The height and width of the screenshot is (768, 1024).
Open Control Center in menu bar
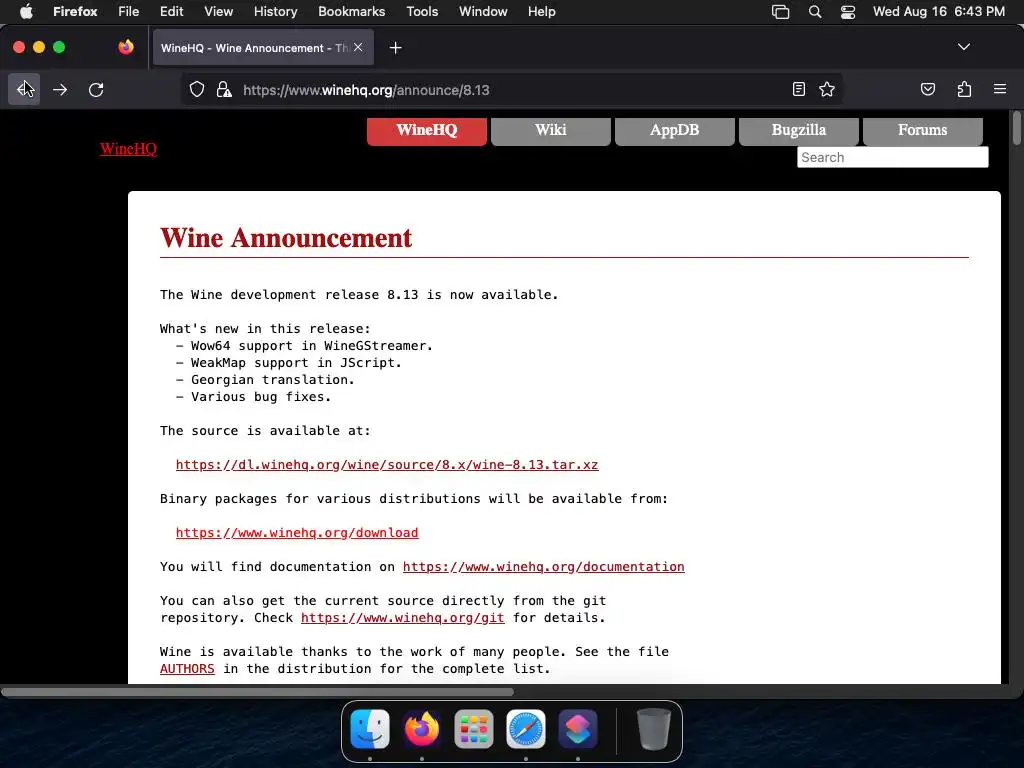coord(848,11)
